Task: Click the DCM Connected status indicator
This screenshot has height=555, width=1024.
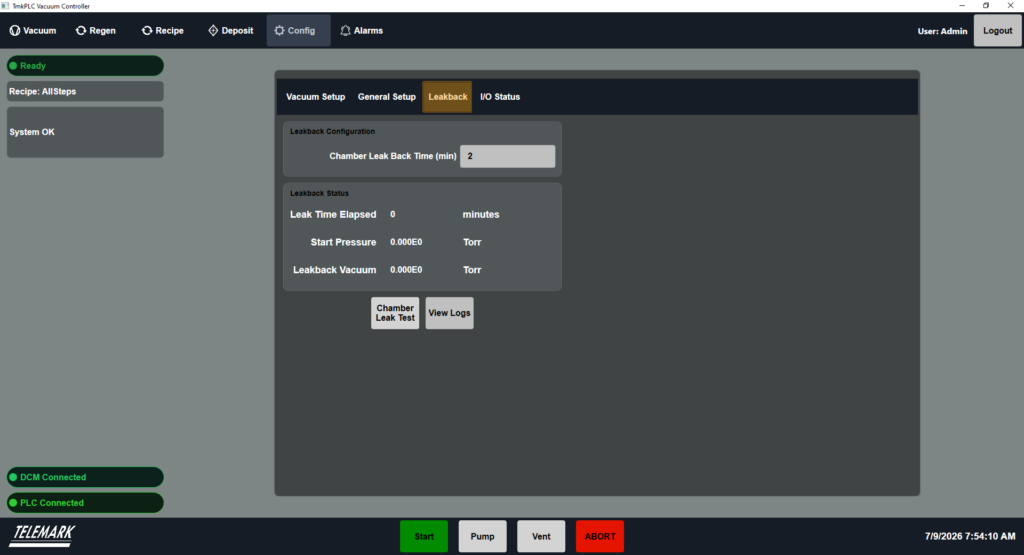Action: tap(85, 477)
